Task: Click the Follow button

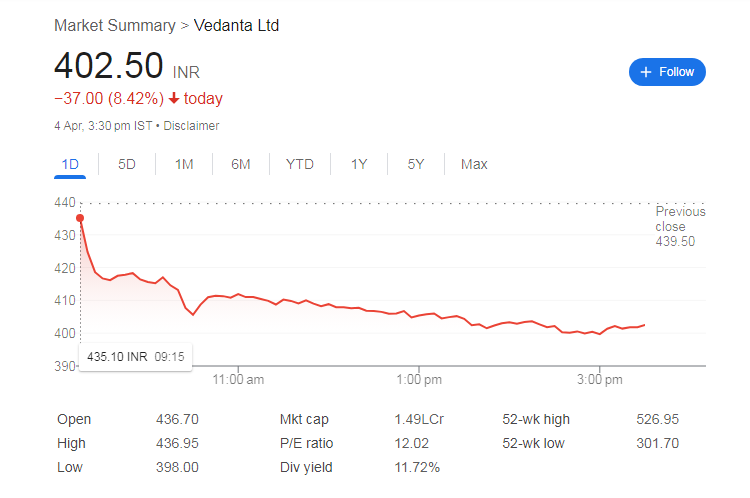Action: coord(667,72)
